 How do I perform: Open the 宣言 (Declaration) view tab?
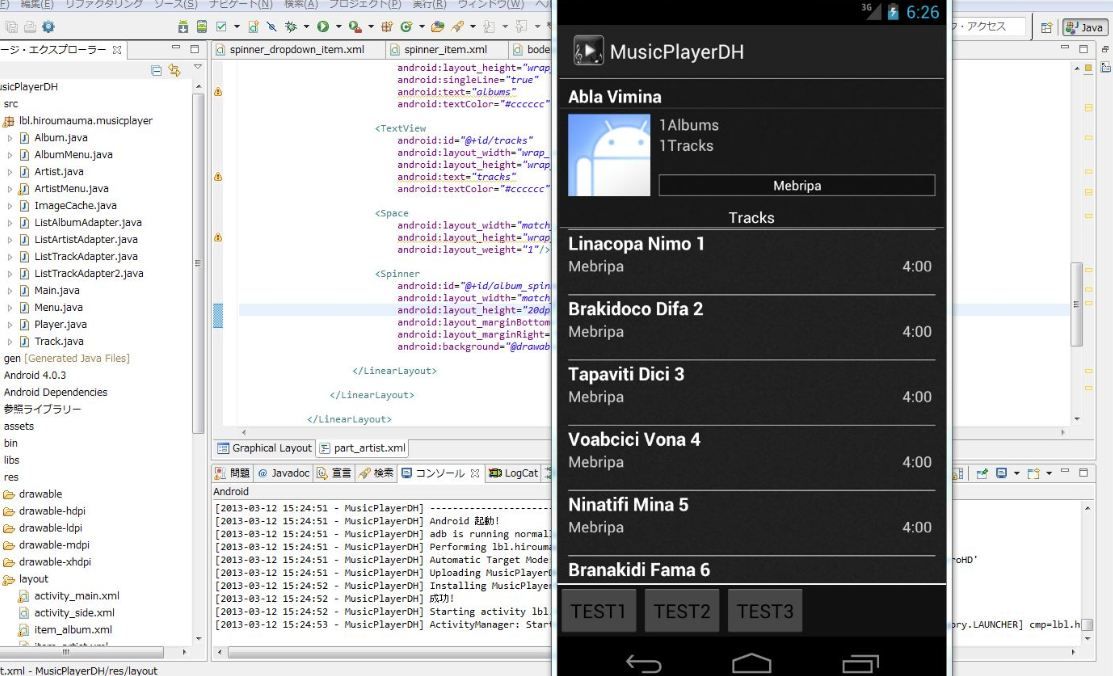pyautogui.click(x=334, y=473)
